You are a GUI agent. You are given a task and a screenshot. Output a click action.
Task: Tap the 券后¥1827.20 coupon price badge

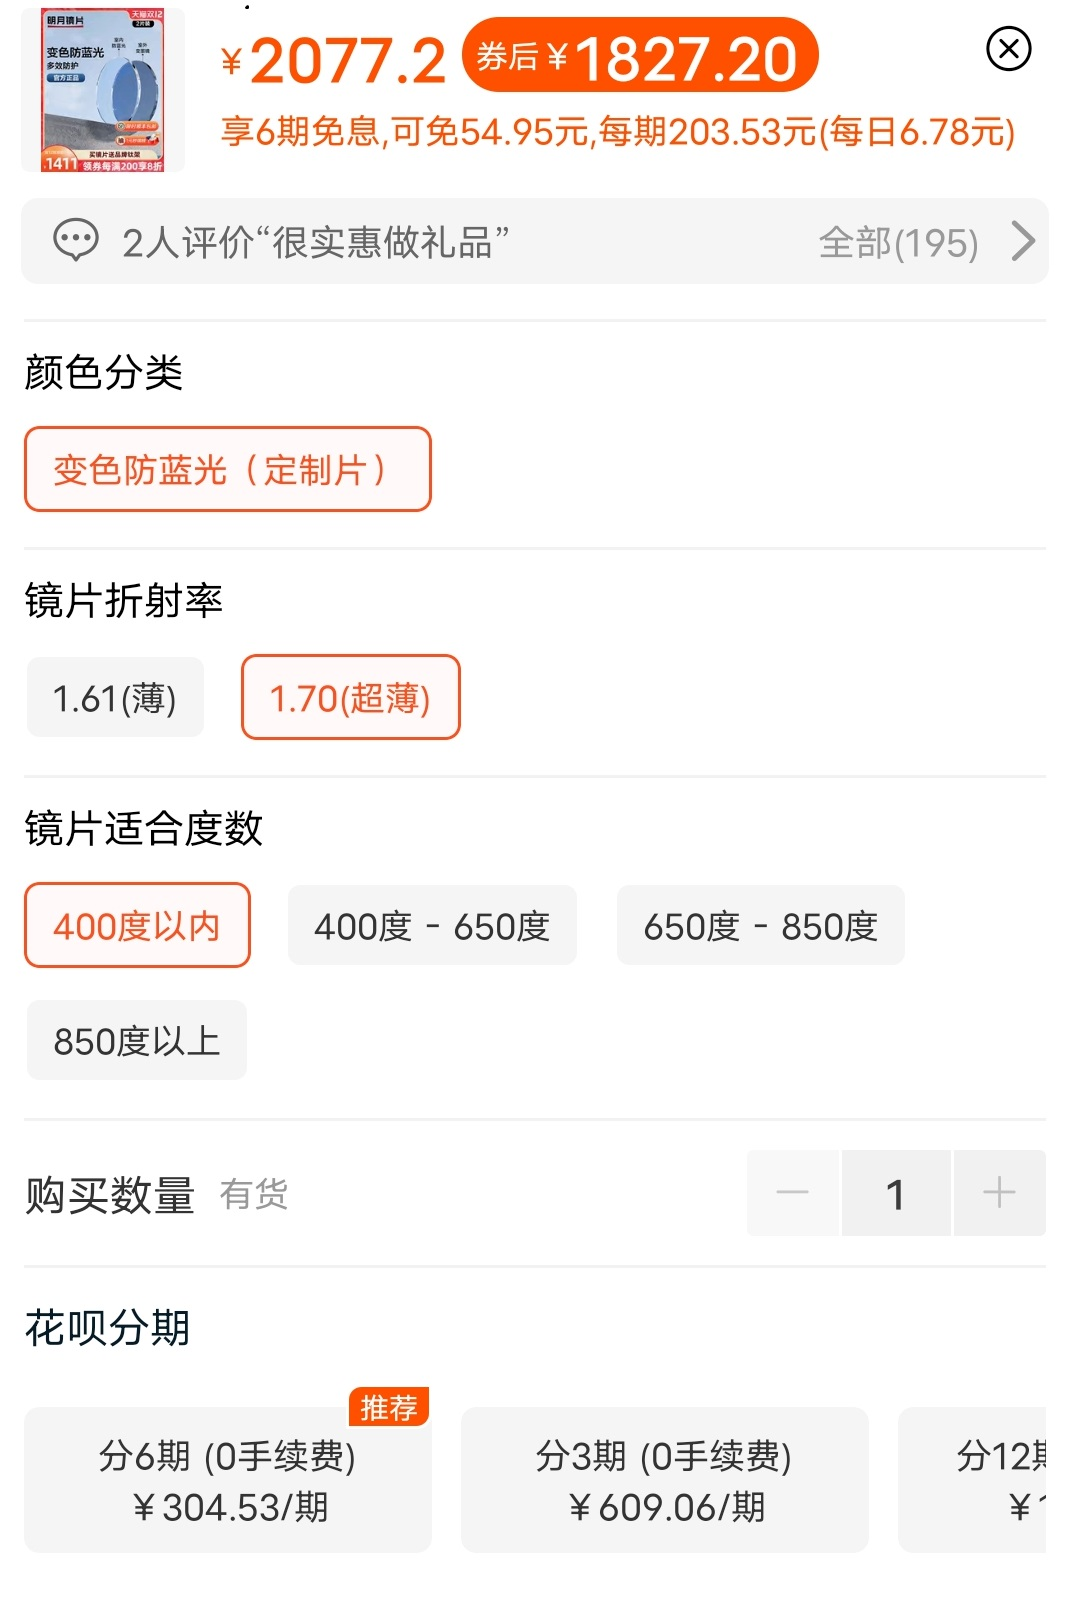pos(640,57)
